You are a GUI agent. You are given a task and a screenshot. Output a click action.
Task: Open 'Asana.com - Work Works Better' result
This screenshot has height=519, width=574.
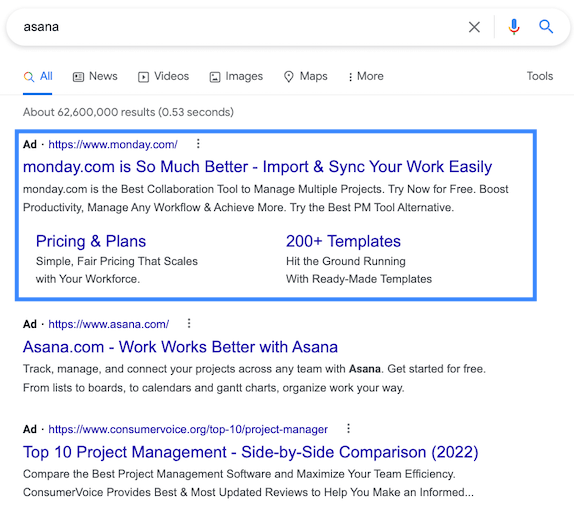(180, 347)
